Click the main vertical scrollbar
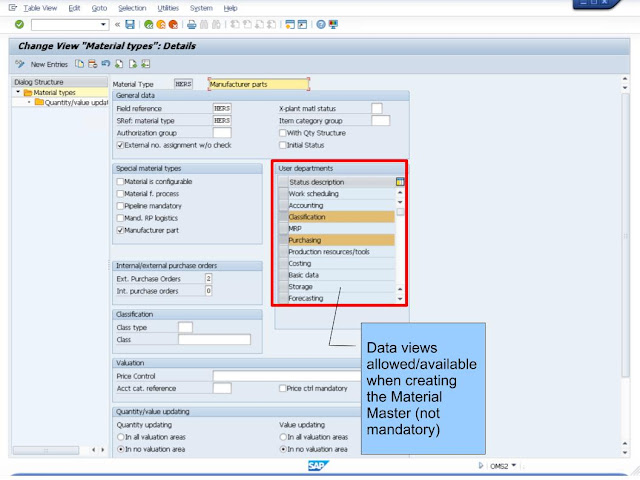Image resolution: width=640 pixels, height=480 pixels. tap(625, 235)
